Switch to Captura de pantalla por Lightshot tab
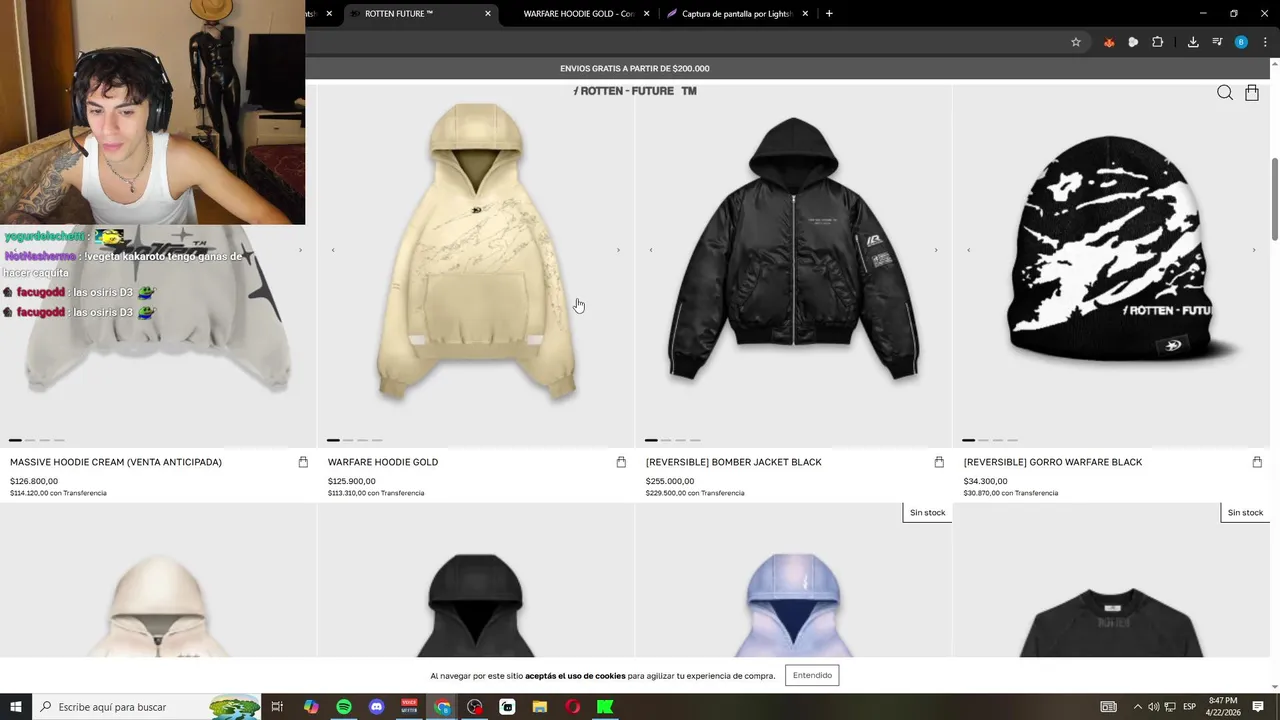Screen dimensions: 1280x720 point(736,14)
